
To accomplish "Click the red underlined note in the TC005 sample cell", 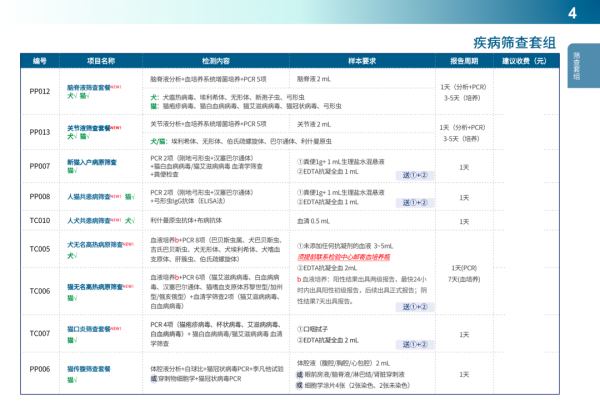I will (x=344, y=257).
